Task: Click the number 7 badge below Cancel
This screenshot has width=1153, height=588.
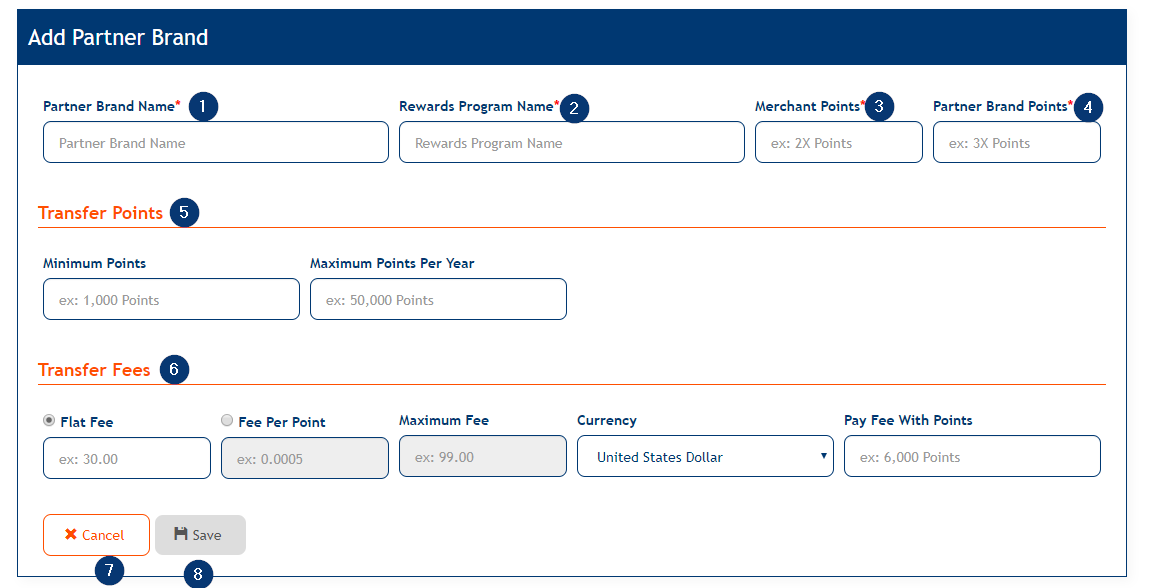Action: 109,571
